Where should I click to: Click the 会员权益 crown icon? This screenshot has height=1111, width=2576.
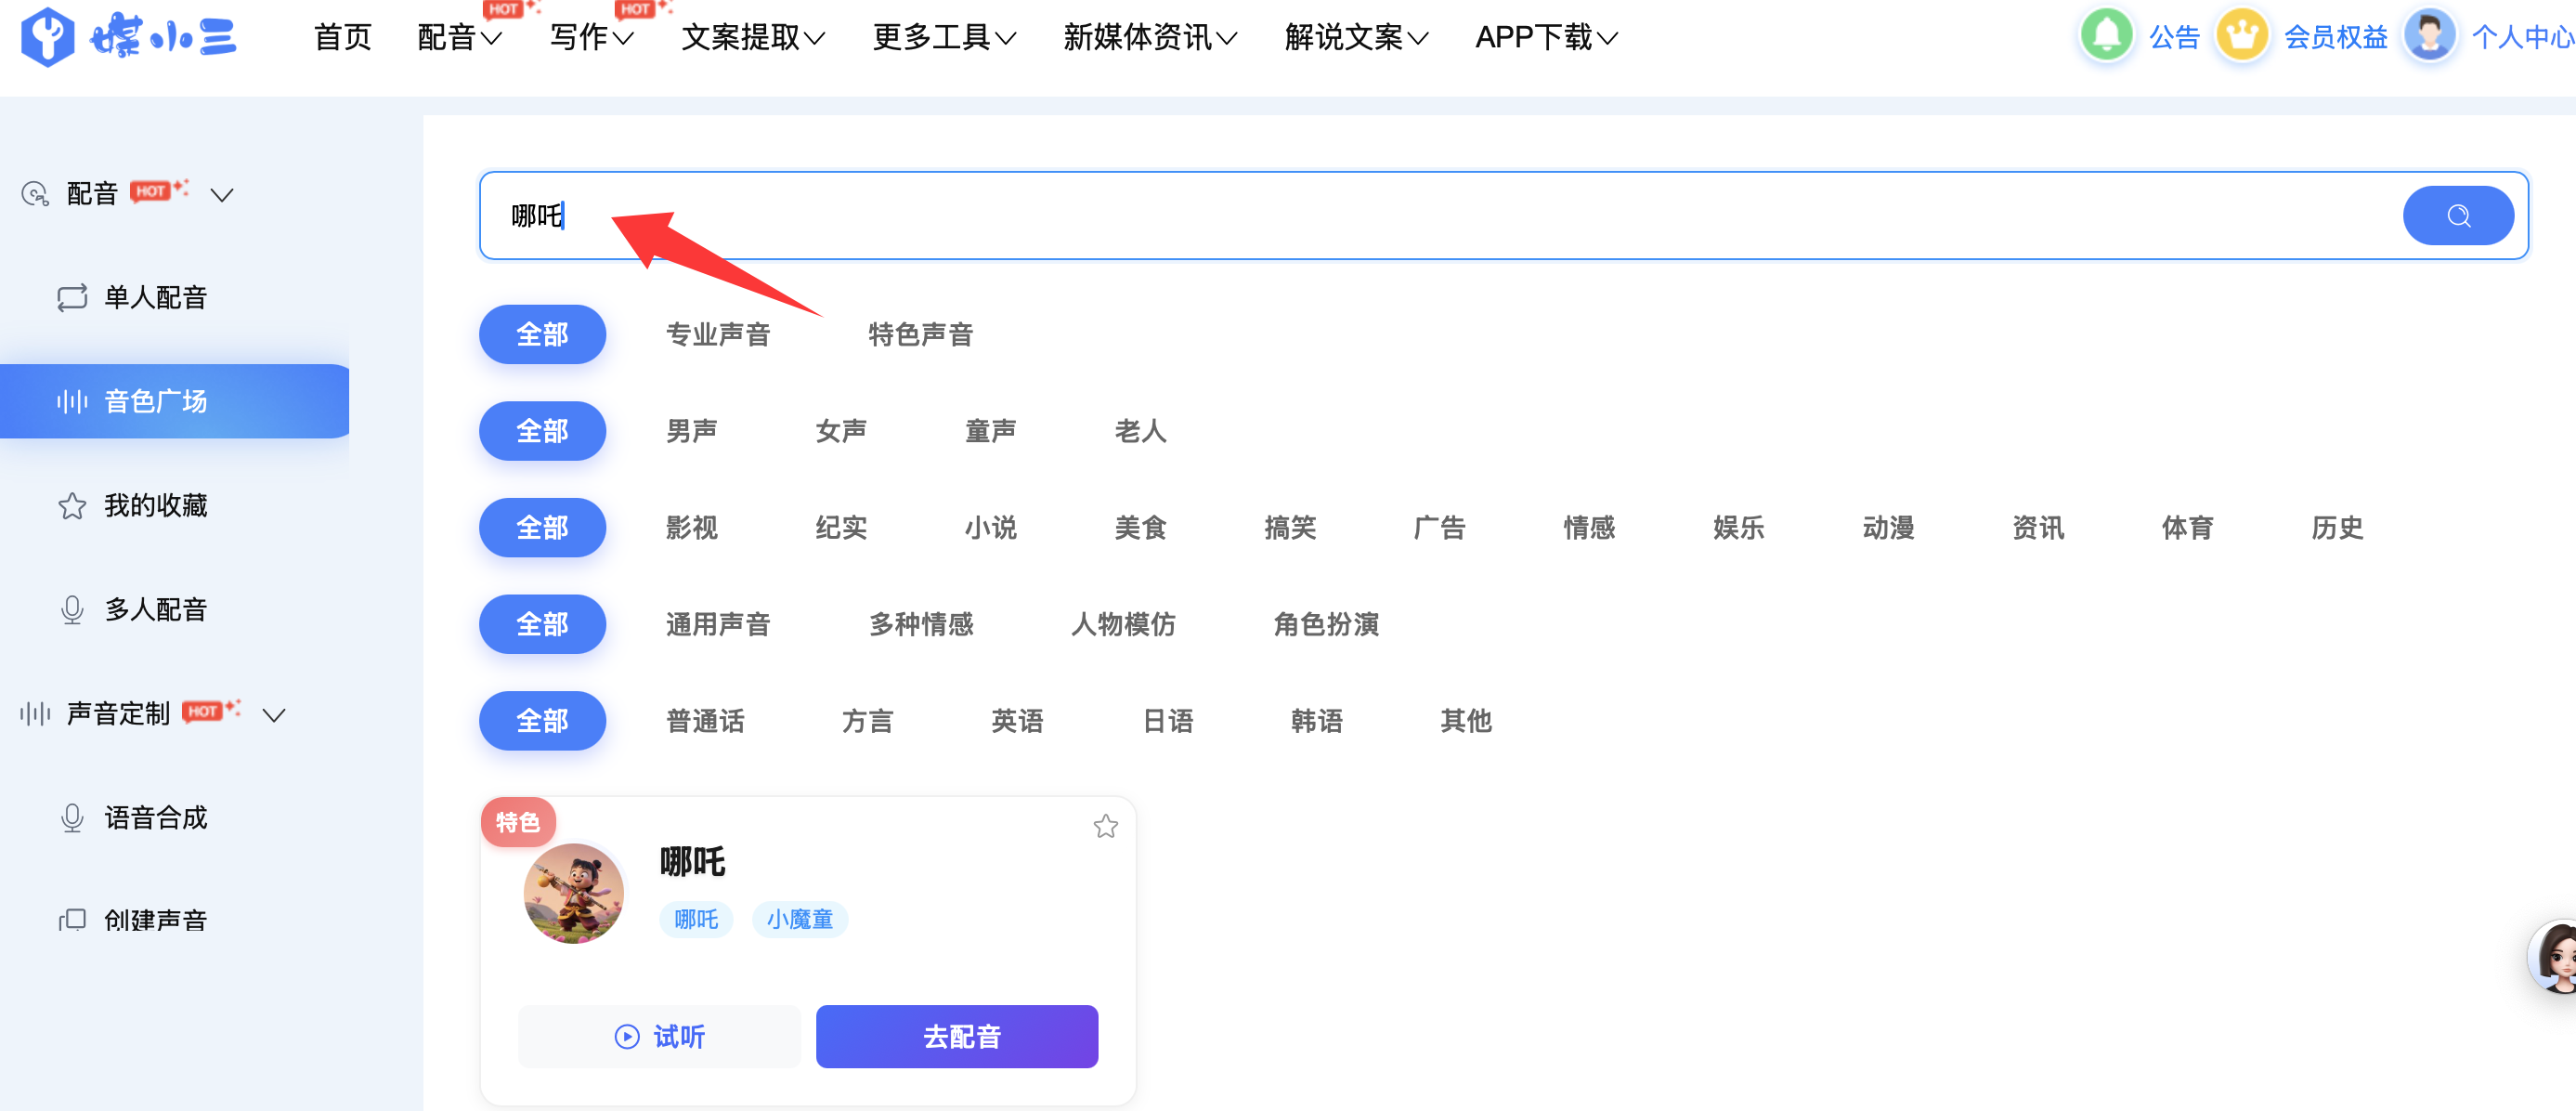coord(2241,36)
